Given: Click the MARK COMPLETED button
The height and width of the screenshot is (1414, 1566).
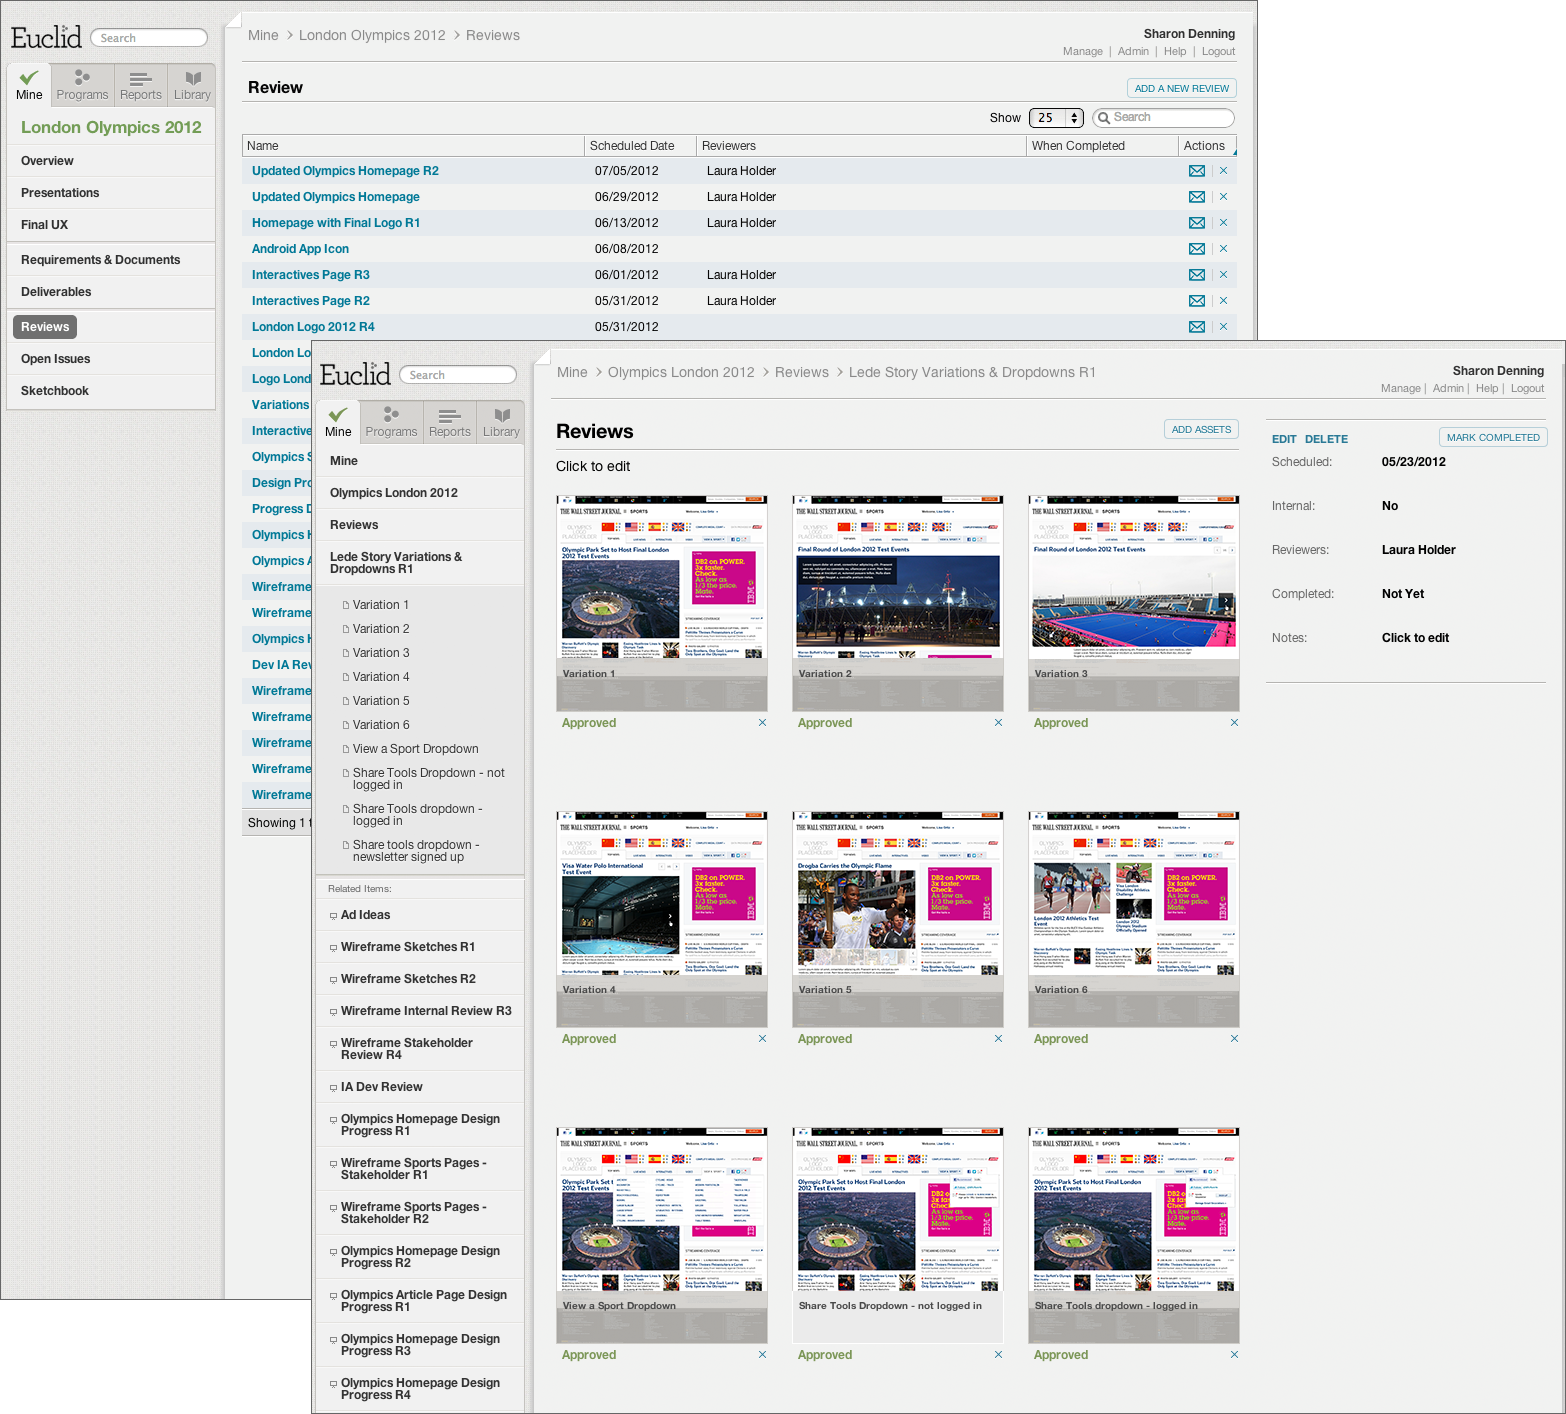Looking at the screenshot, I should [1493, 437].
